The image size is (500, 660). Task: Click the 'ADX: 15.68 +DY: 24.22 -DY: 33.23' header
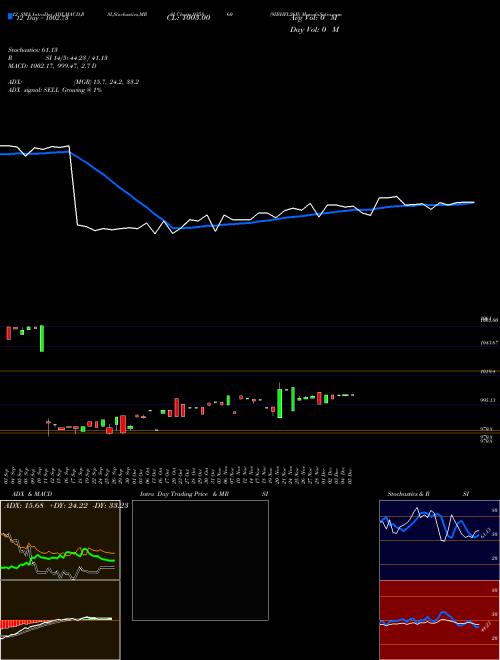click(x=65, y=505)
